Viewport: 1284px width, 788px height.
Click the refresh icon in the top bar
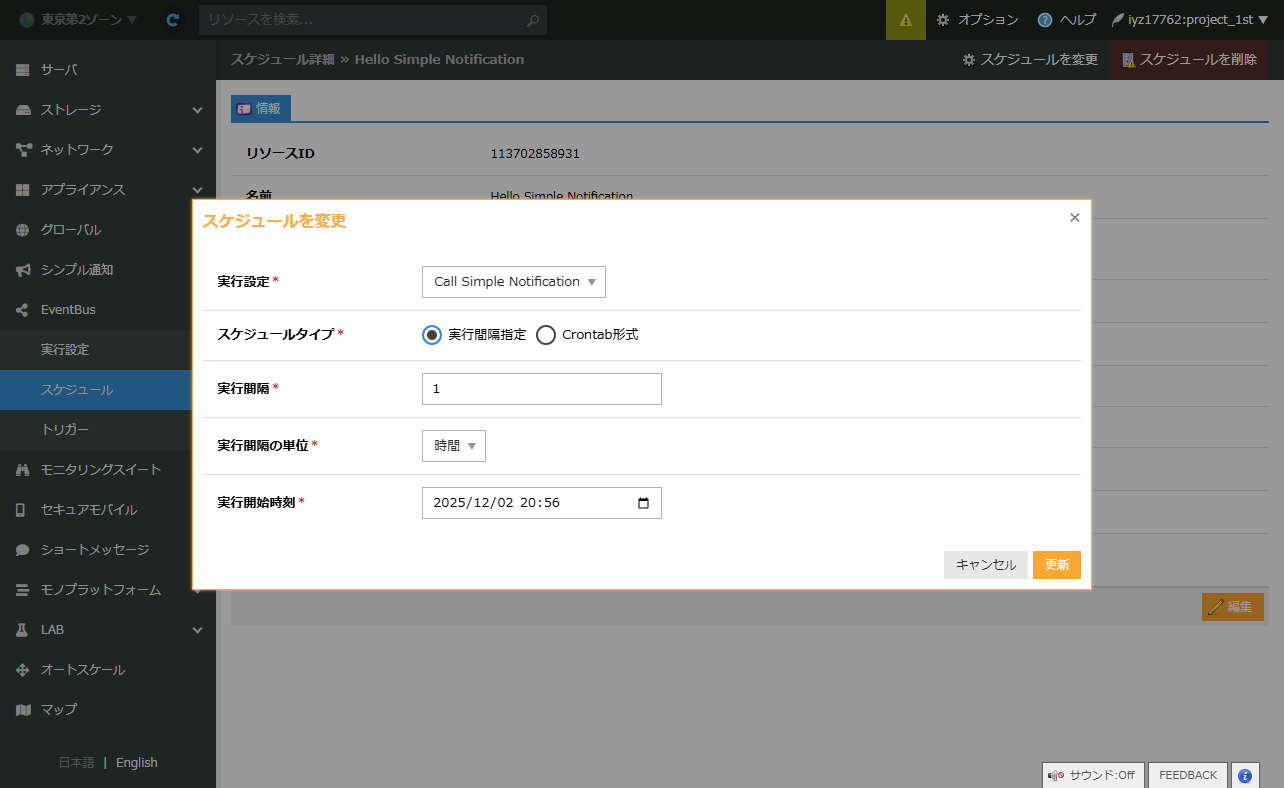pos(173,20)
